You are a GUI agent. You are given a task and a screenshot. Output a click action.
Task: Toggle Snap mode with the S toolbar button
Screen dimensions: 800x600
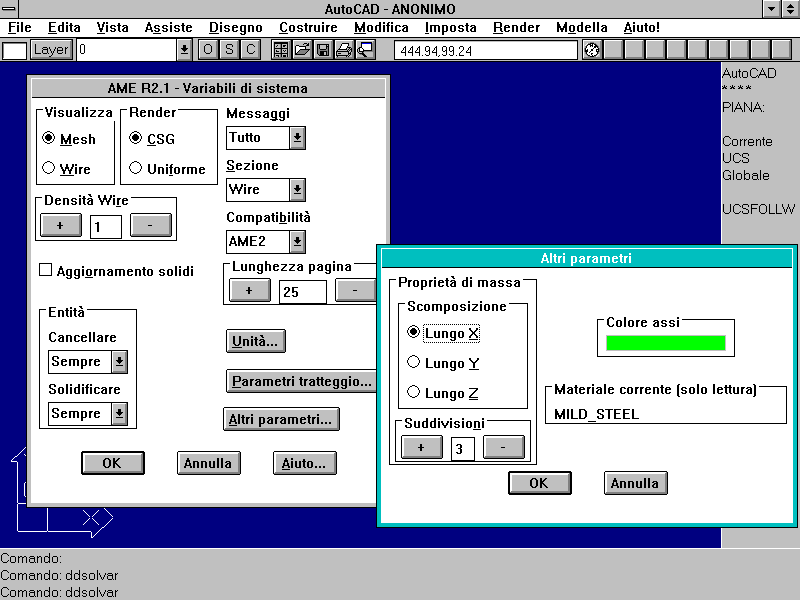tap(229, 50)
